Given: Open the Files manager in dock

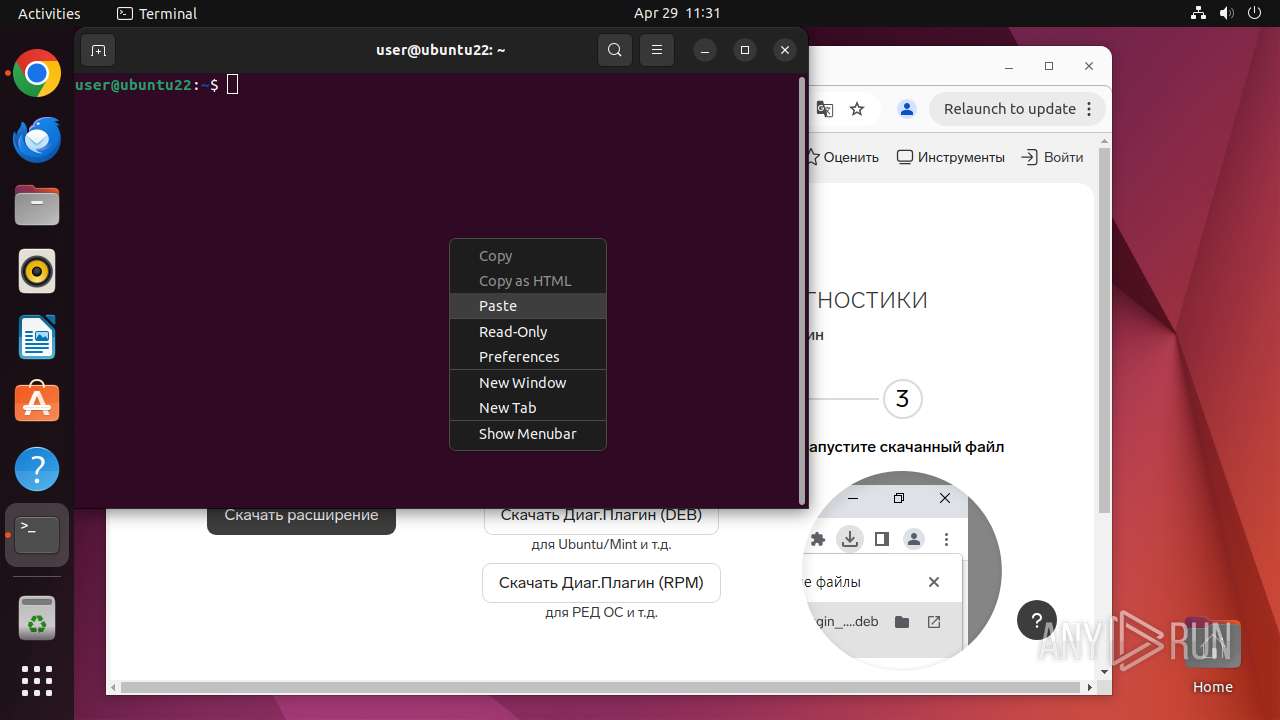Looking at the screenshot, I should pos(37,206).
